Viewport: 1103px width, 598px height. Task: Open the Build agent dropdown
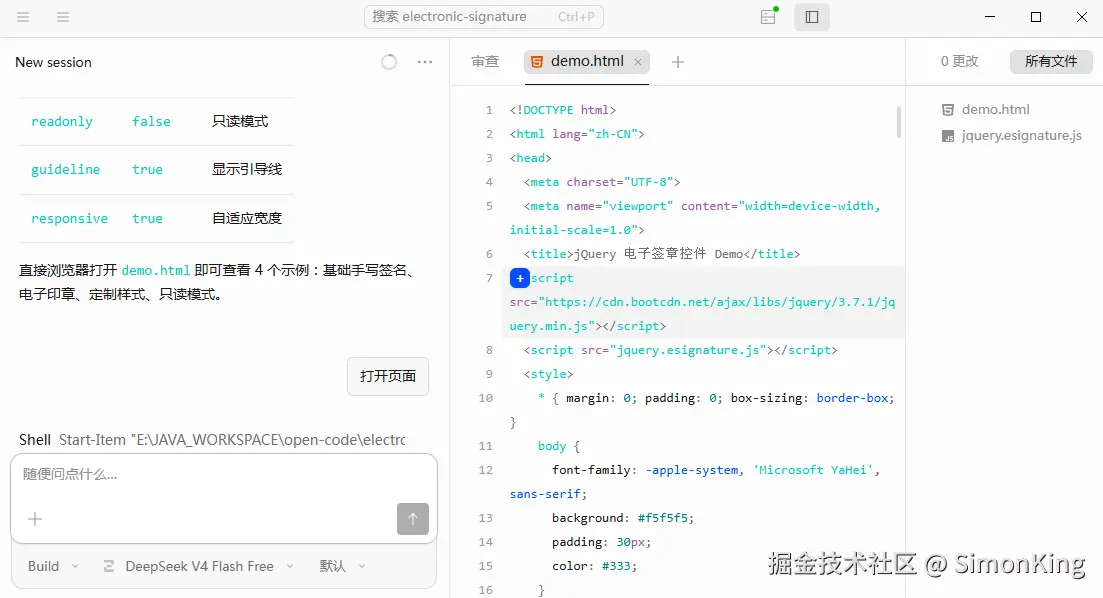(x=53, y=566)
